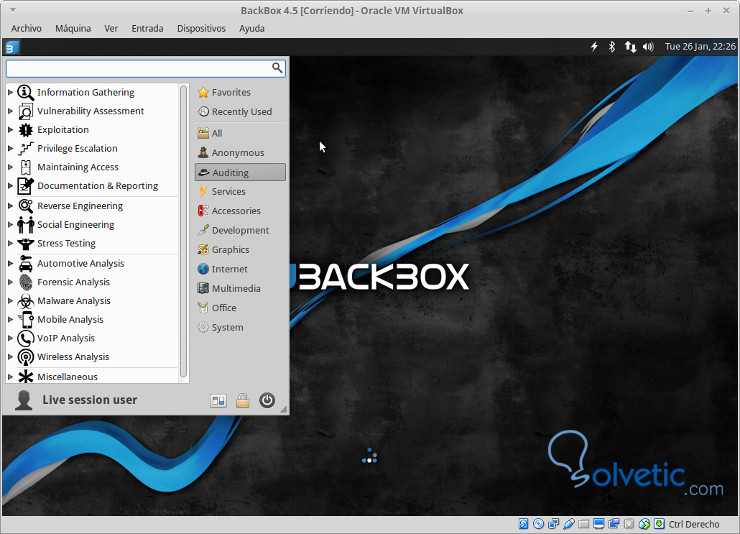Select the System category

pos(240,327)
